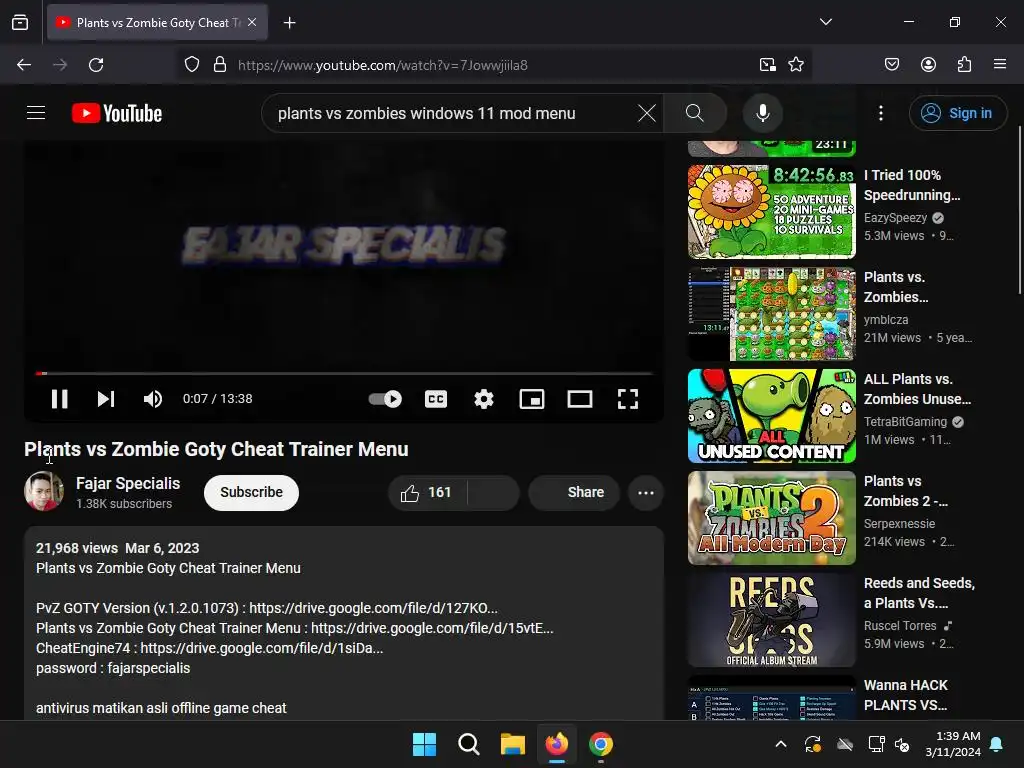The image size is (1024, 768).
Task: Switch to Chrome from taskbar
Action: tap(601, 744)
